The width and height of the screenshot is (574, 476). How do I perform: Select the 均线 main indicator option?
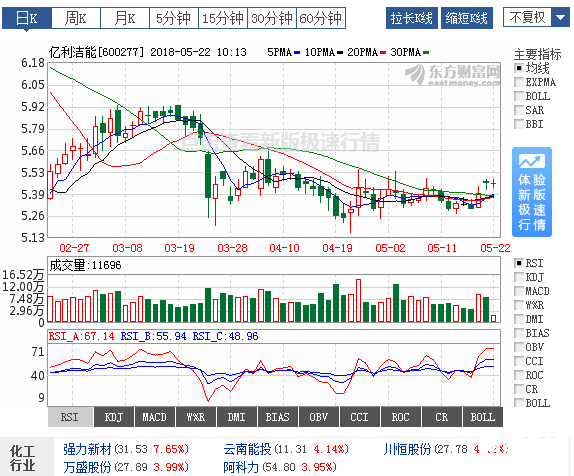pyautogui.click(x=532, y=68)
